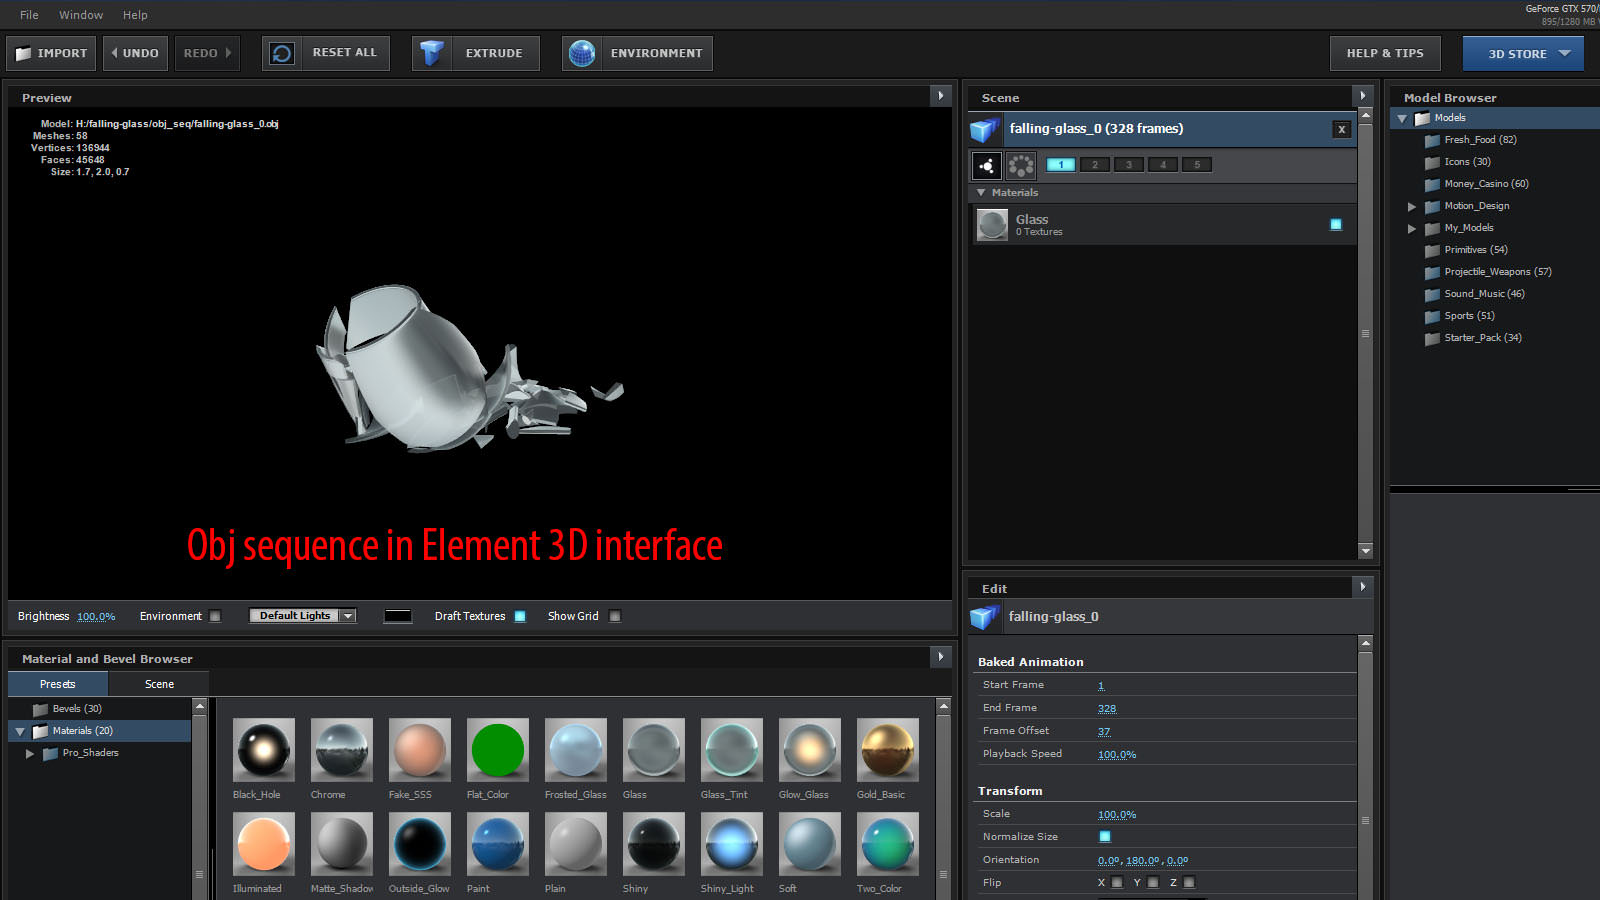Select the Outside_Glow material preset
This screenshot has height=900, width=1600.
pos(420,843)
